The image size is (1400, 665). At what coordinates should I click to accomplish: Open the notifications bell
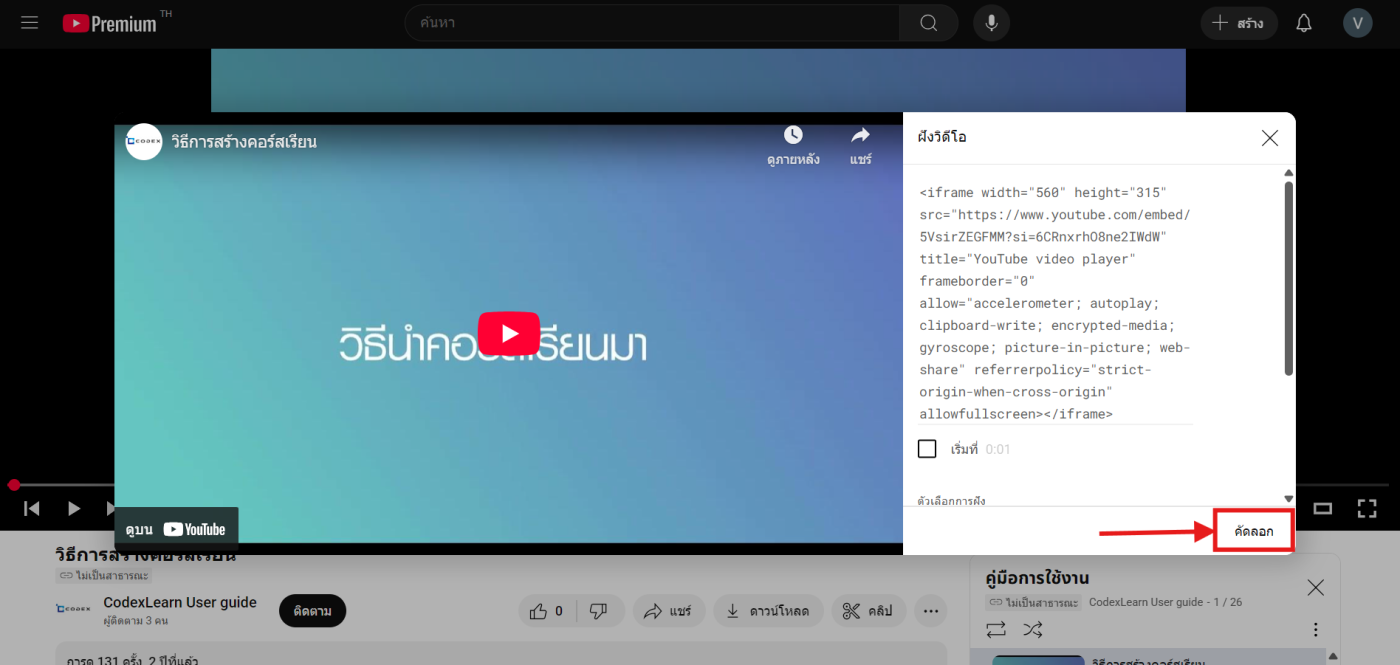click(1303, 23)
